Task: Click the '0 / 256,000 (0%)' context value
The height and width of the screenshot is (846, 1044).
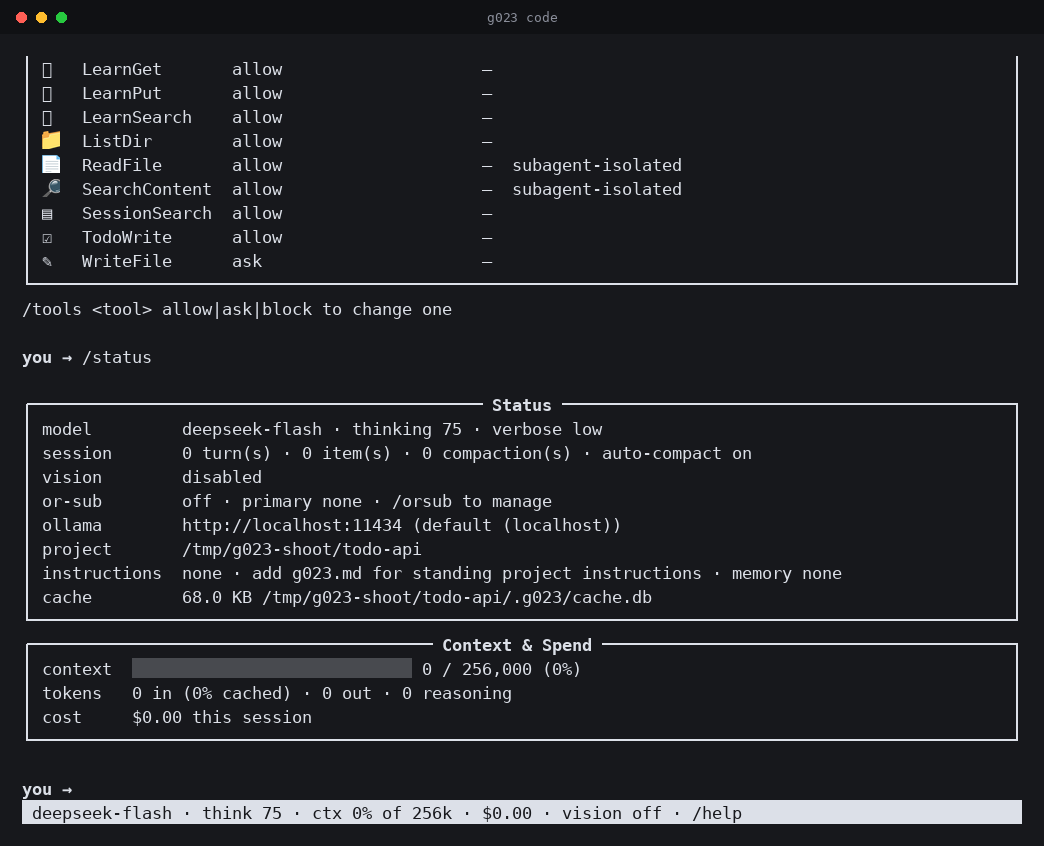Action: point(501,669)
